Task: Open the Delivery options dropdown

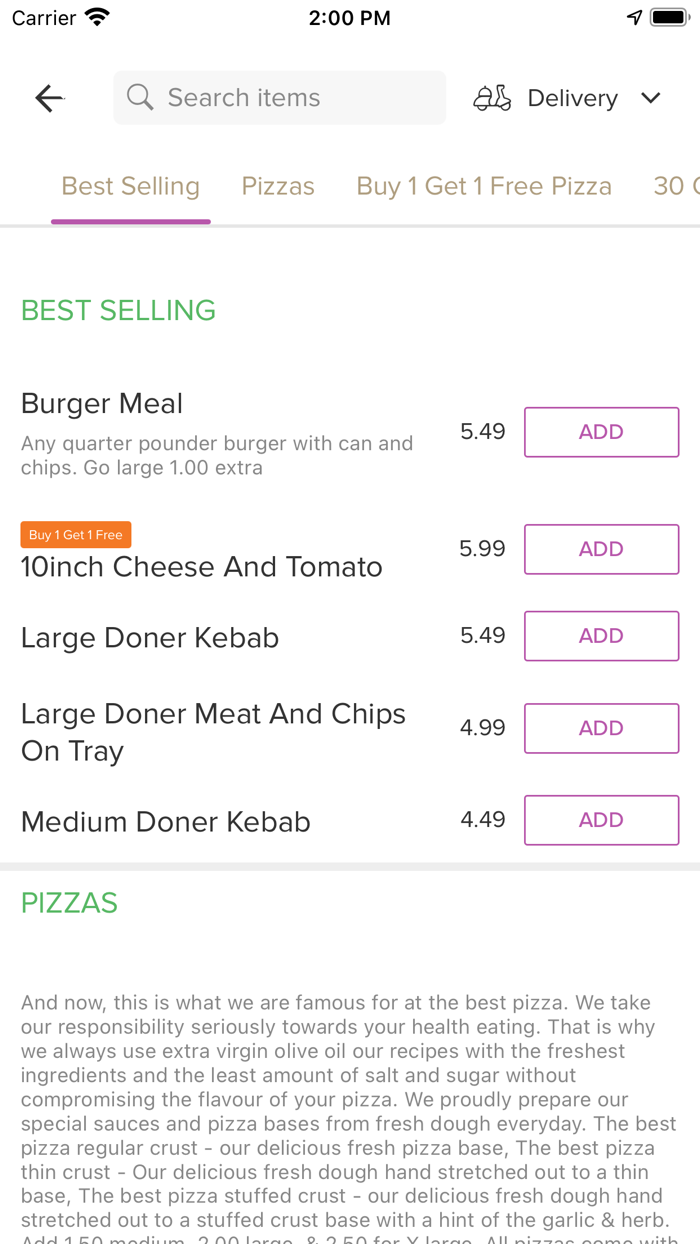Action: [572, 97]
